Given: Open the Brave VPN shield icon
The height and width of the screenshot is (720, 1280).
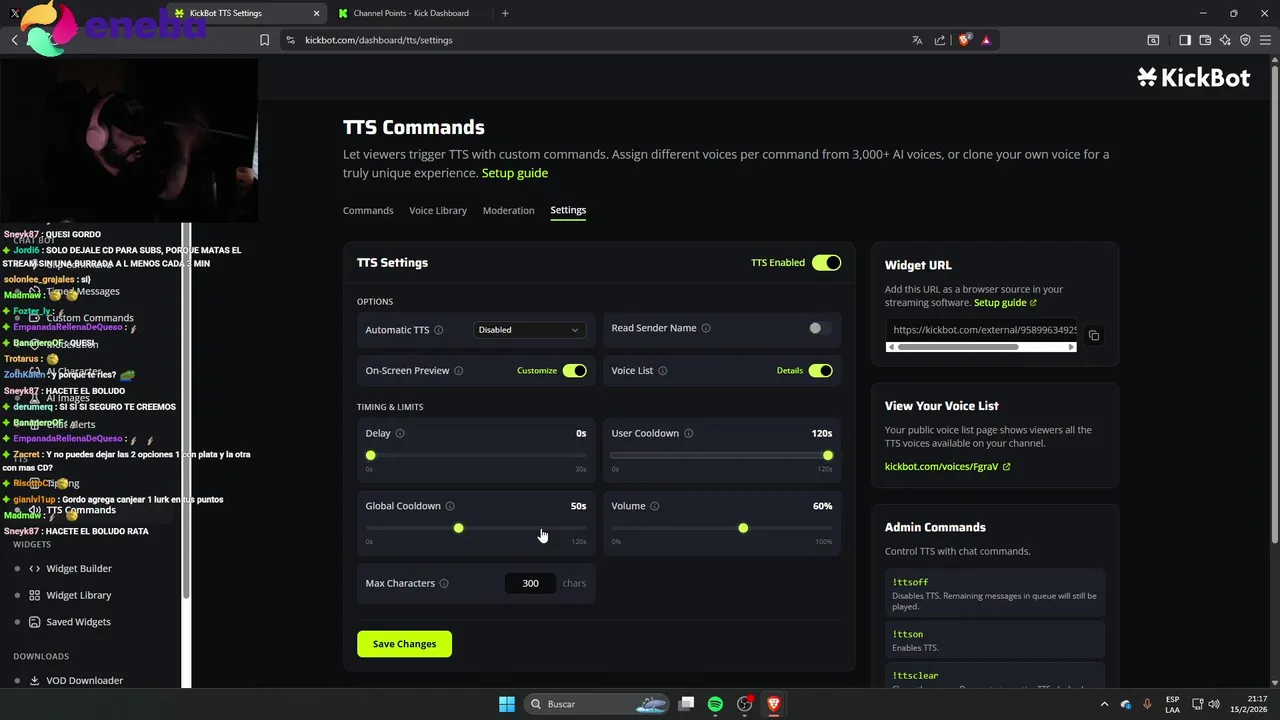Looking at the screenshot, I should pyautogui.click(x=1245, y=40).
